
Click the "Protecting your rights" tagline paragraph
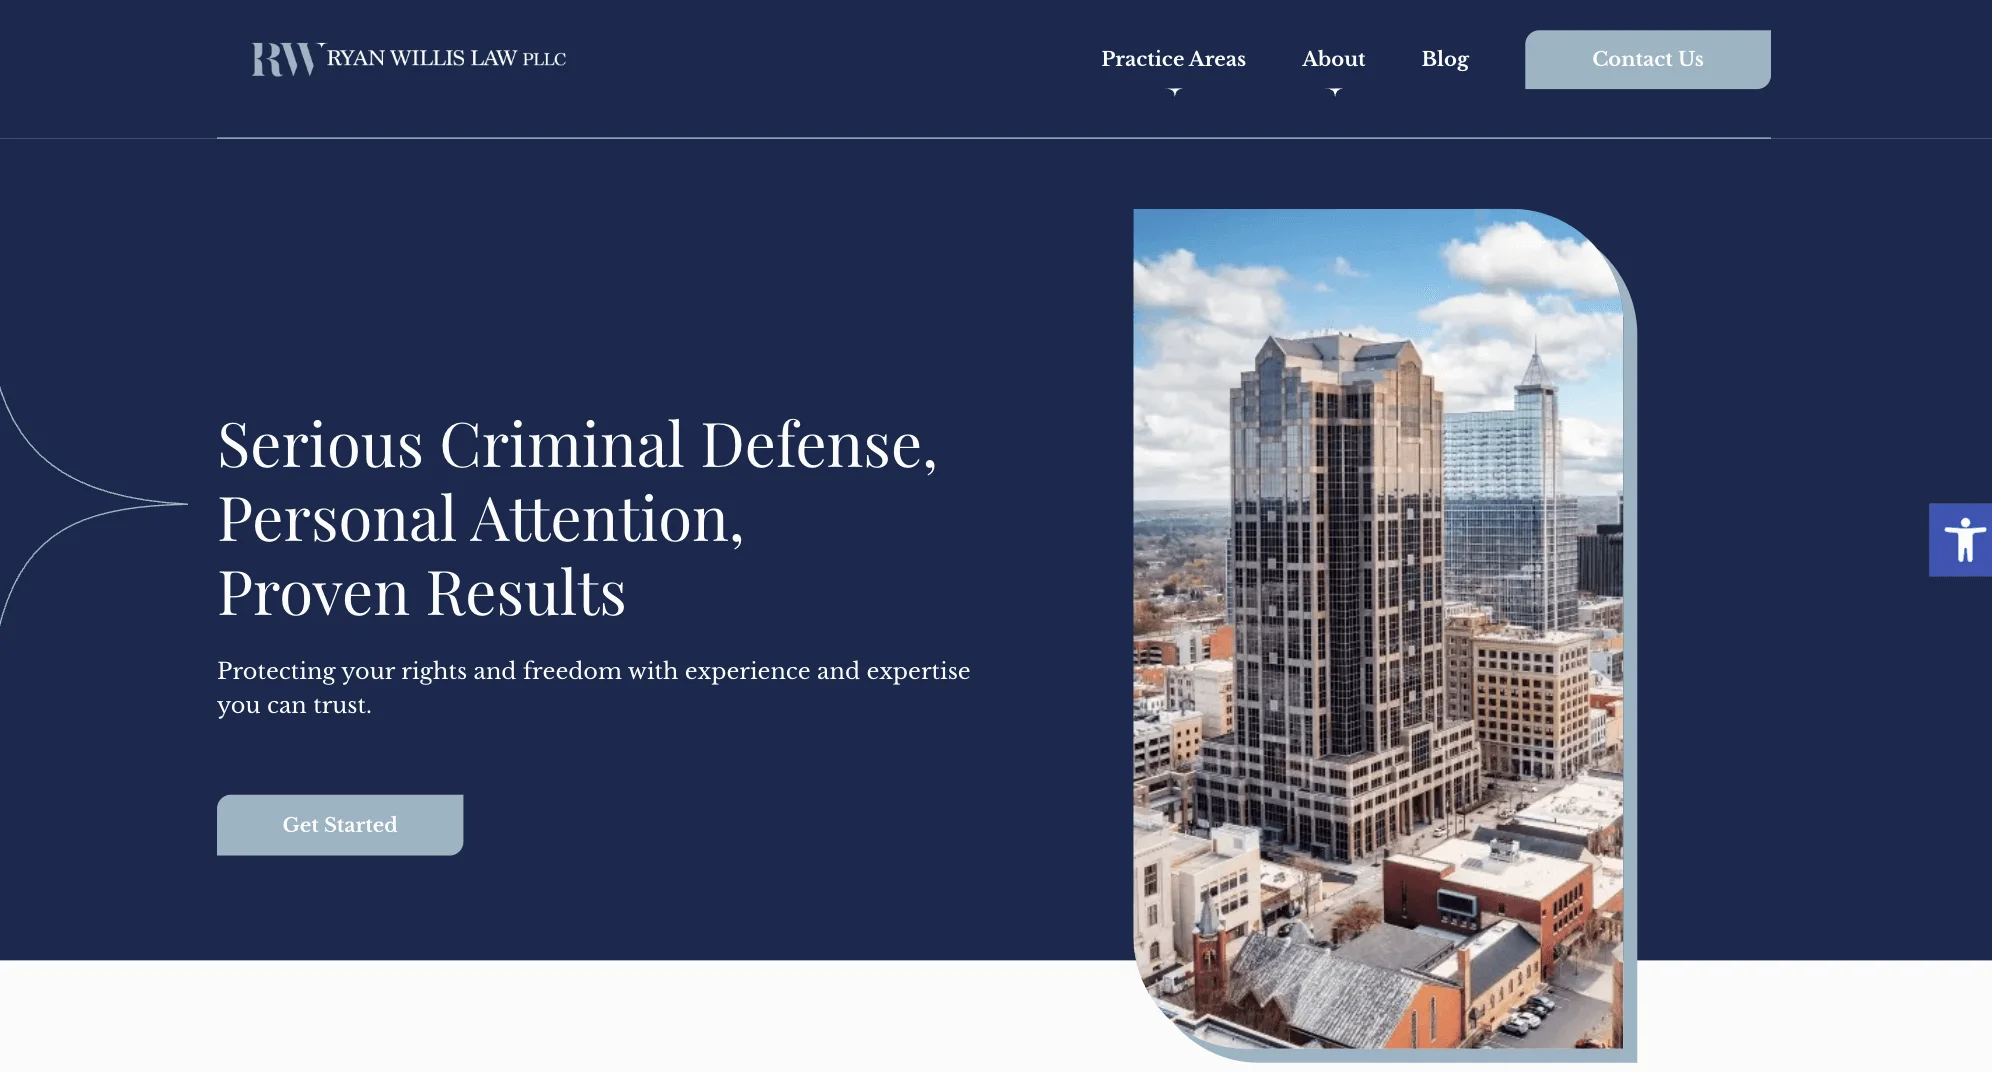[593, 687]
